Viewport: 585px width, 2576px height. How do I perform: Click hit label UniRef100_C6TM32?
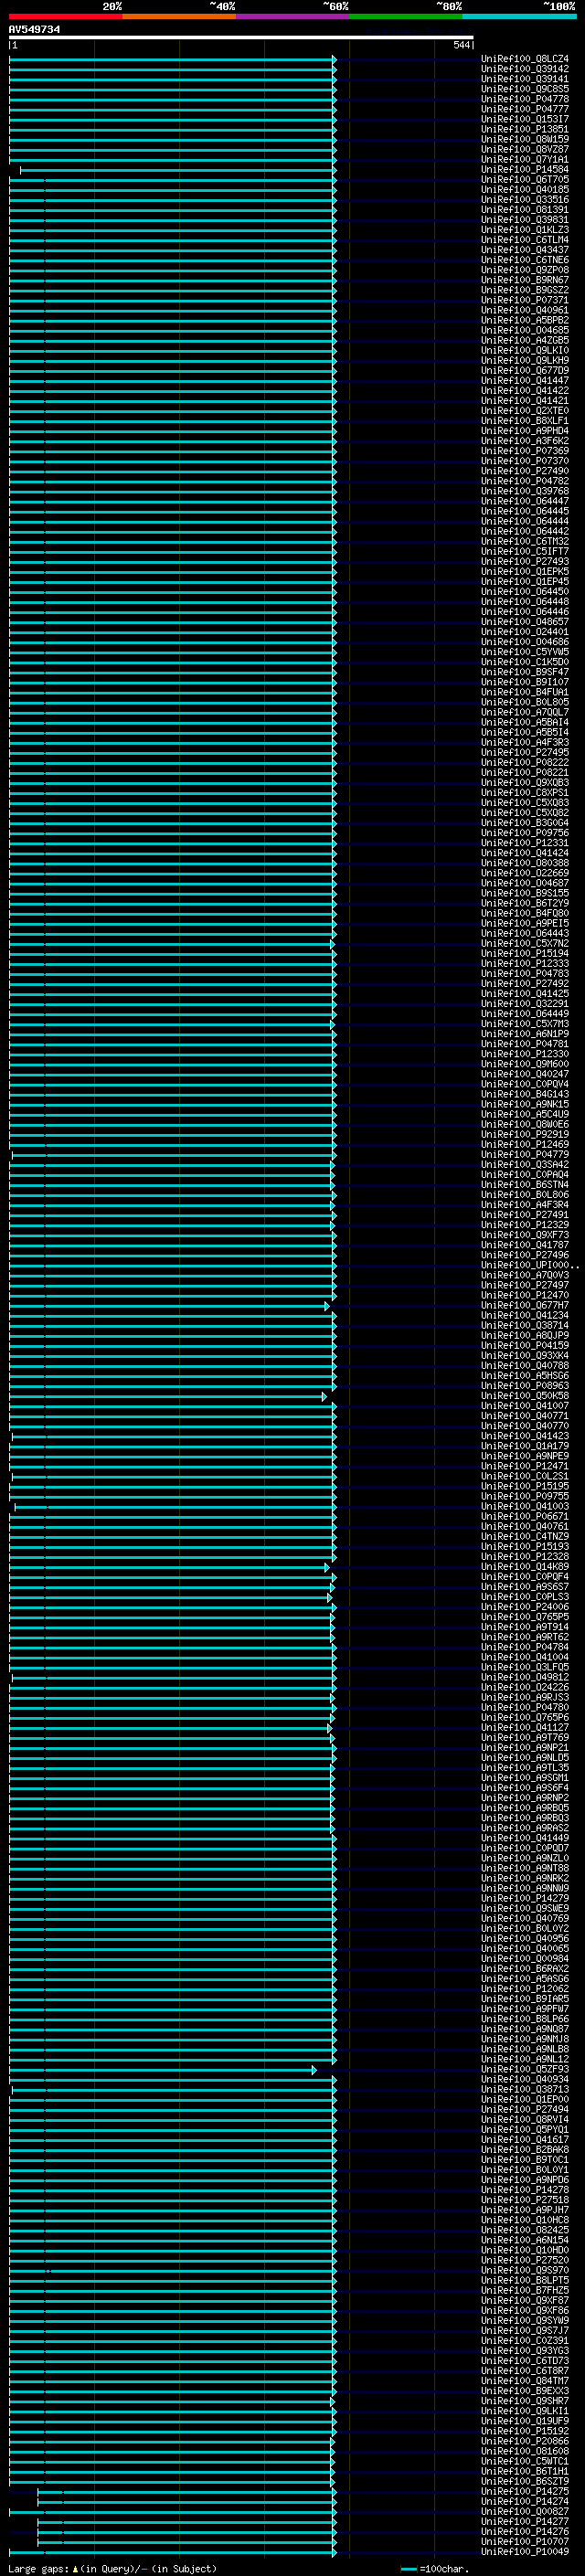(x=525, y=542)
